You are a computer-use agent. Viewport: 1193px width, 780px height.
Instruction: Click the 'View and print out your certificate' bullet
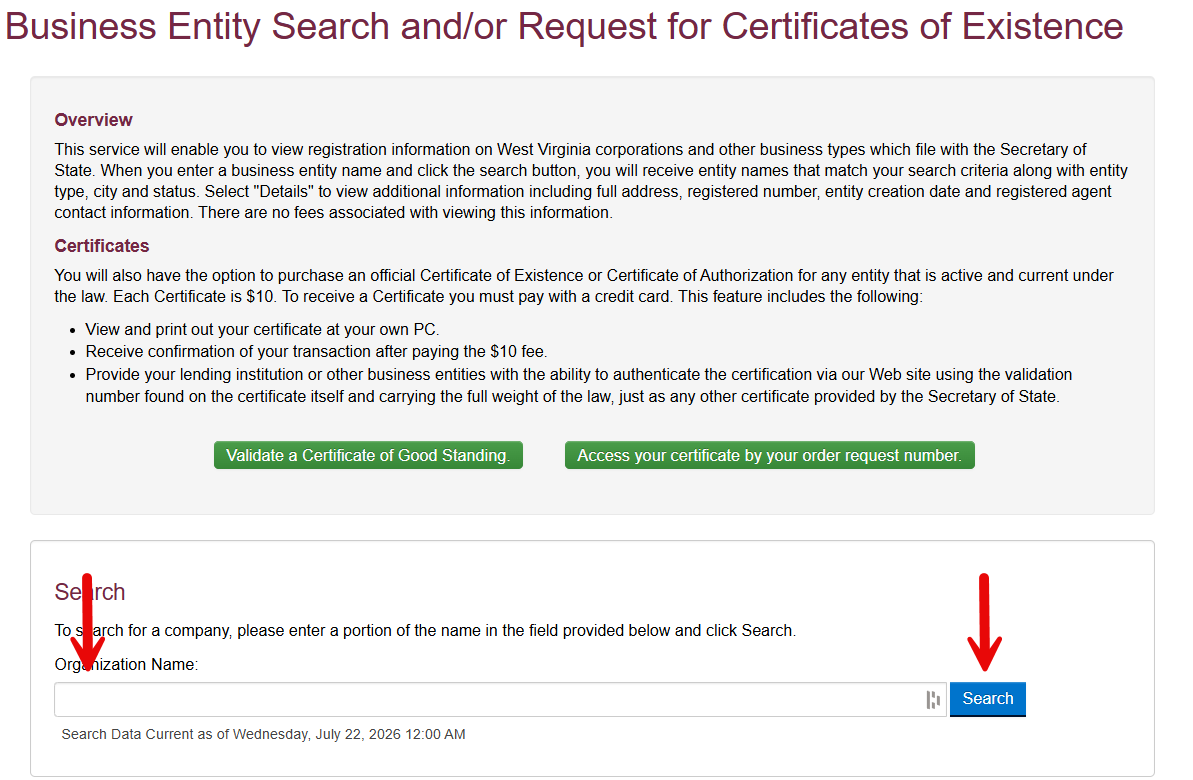262,330
